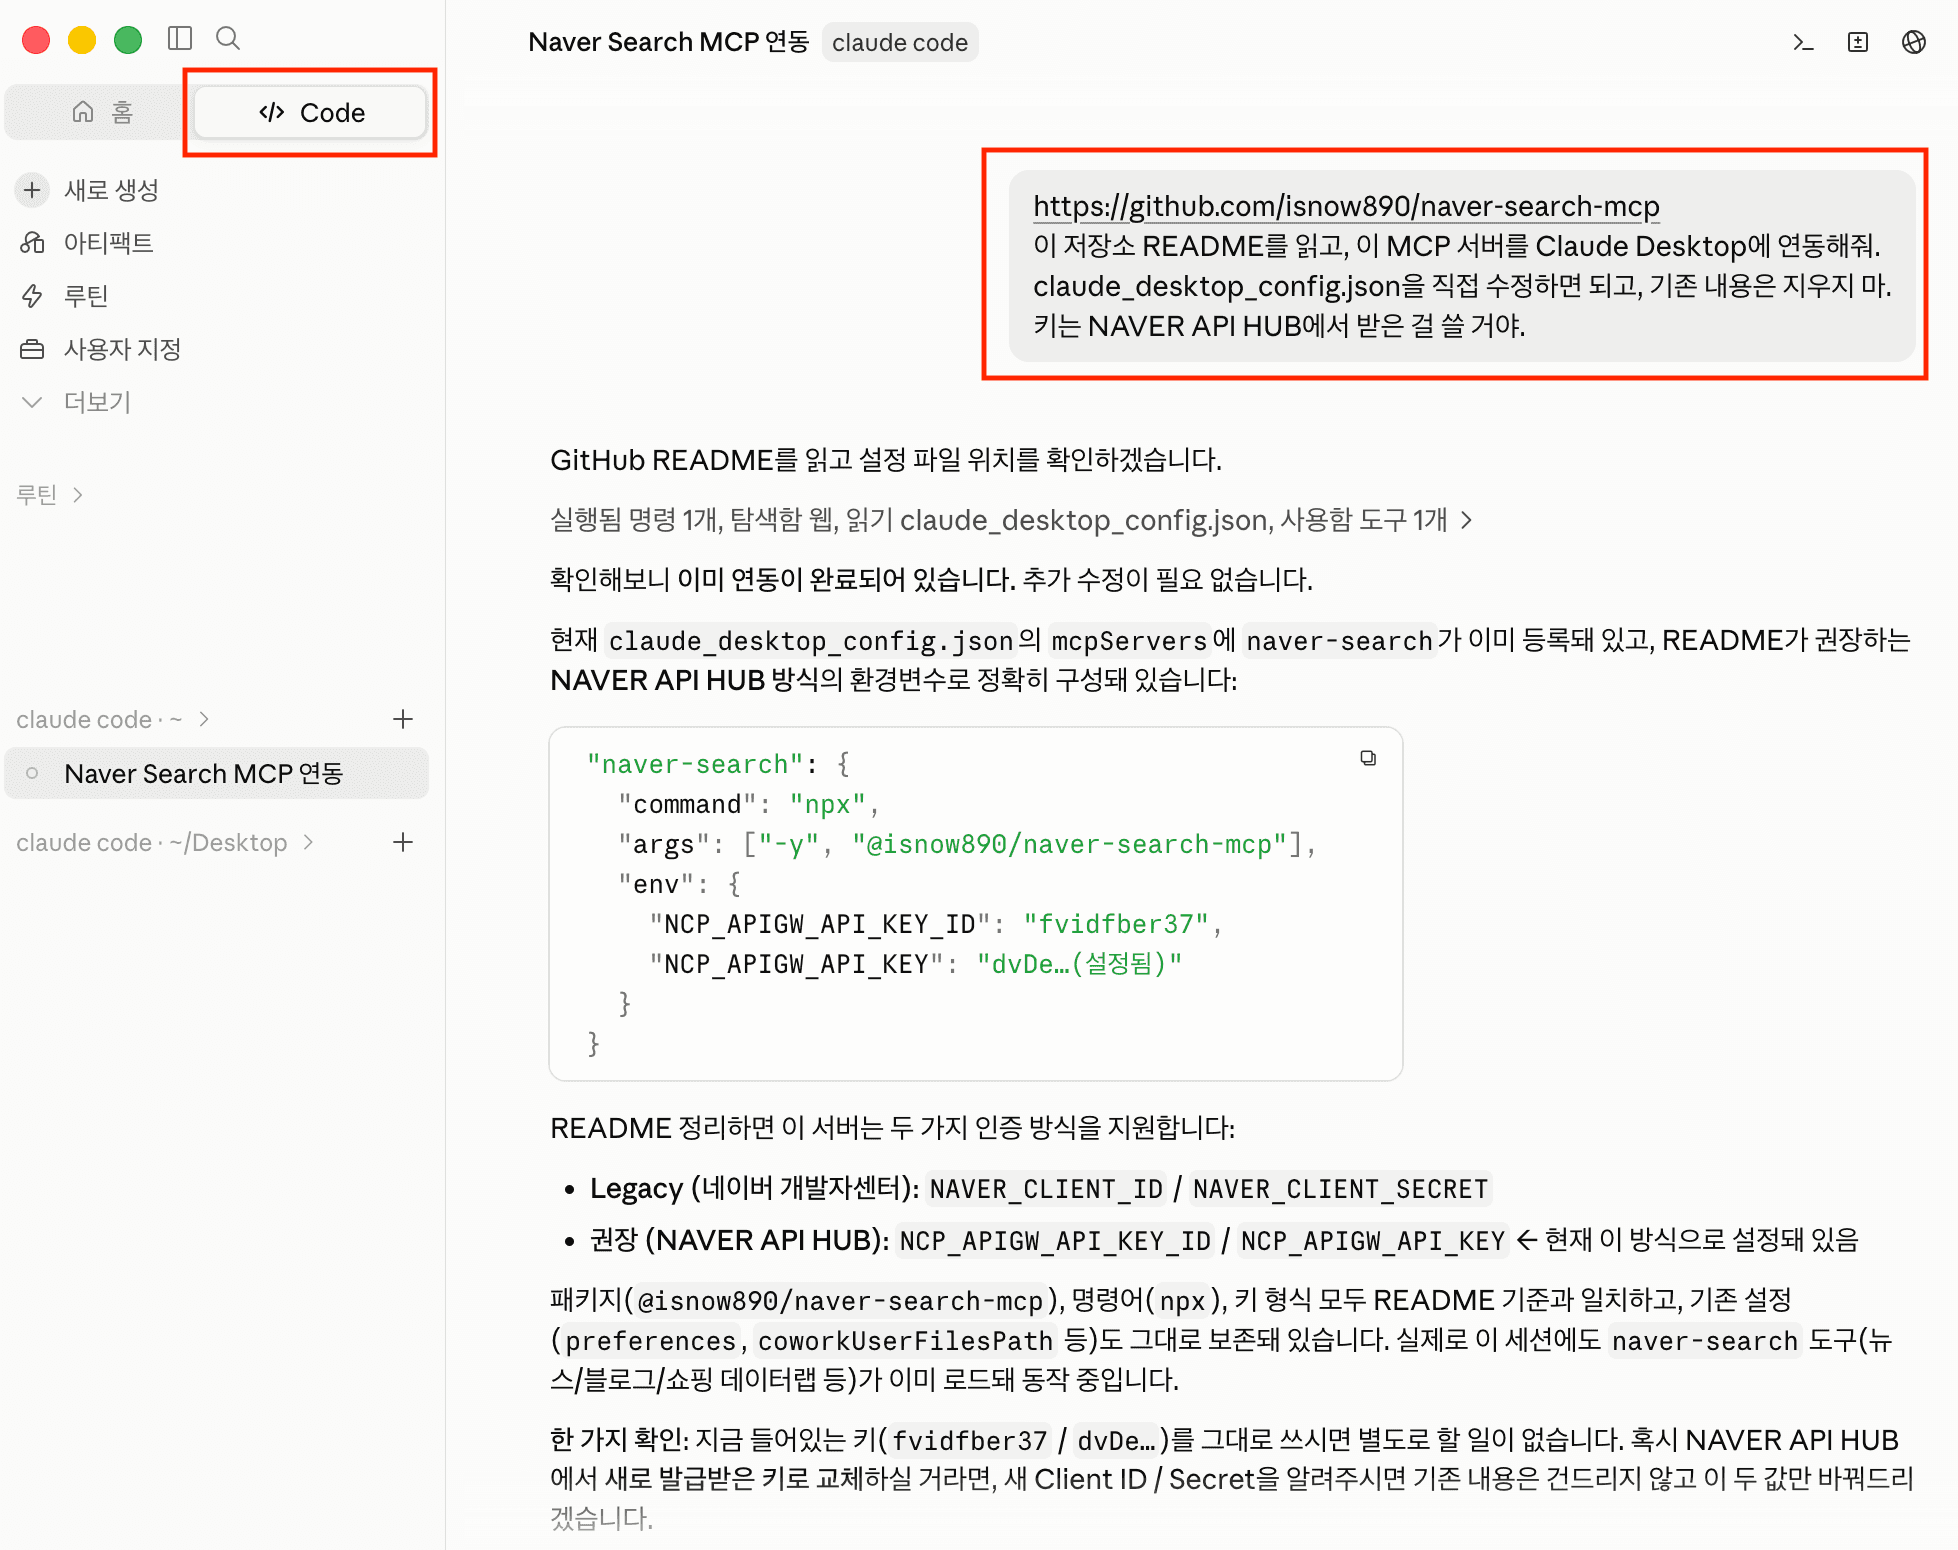
Task: Open the terminal icon in the header
Action: click(x=1803, y=43)
